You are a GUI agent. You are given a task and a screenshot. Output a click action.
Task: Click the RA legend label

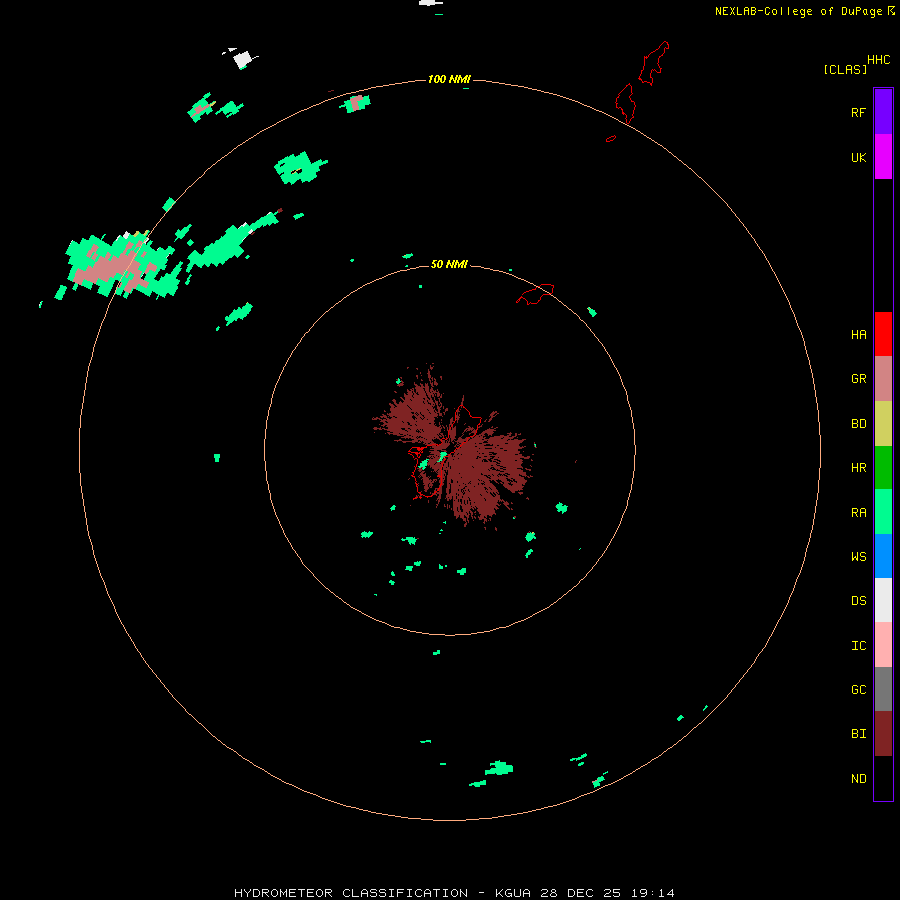(858, 513)
